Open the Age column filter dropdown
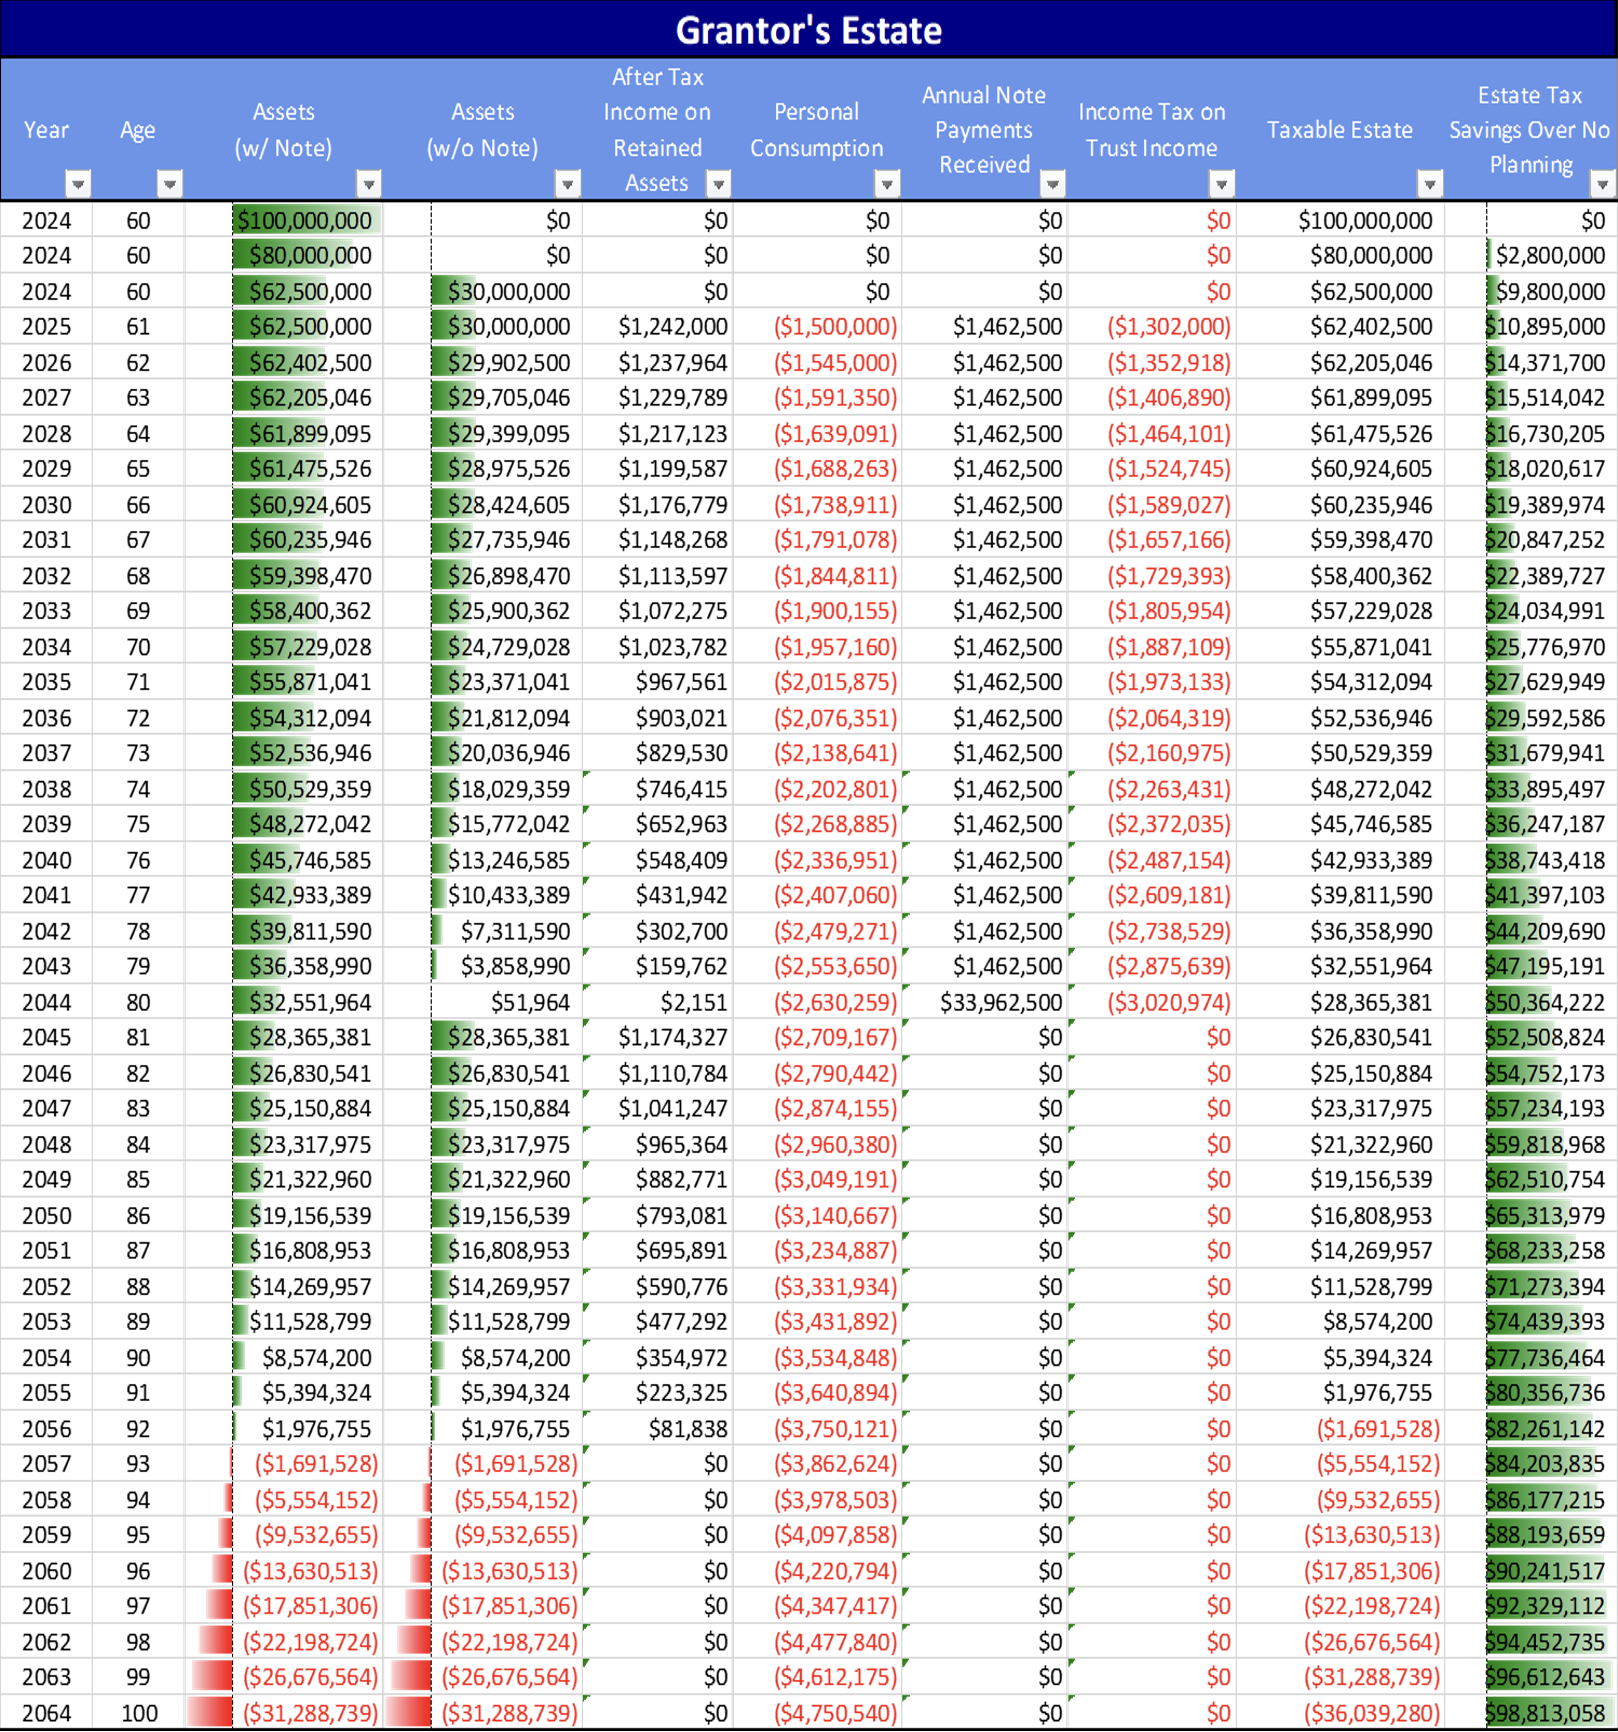 point(170,184)
